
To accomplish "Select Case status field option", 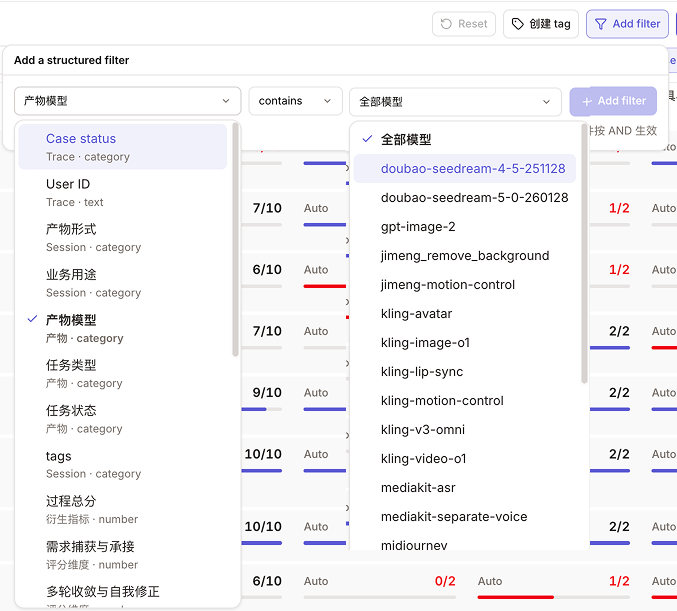I will tap(123, 147).
